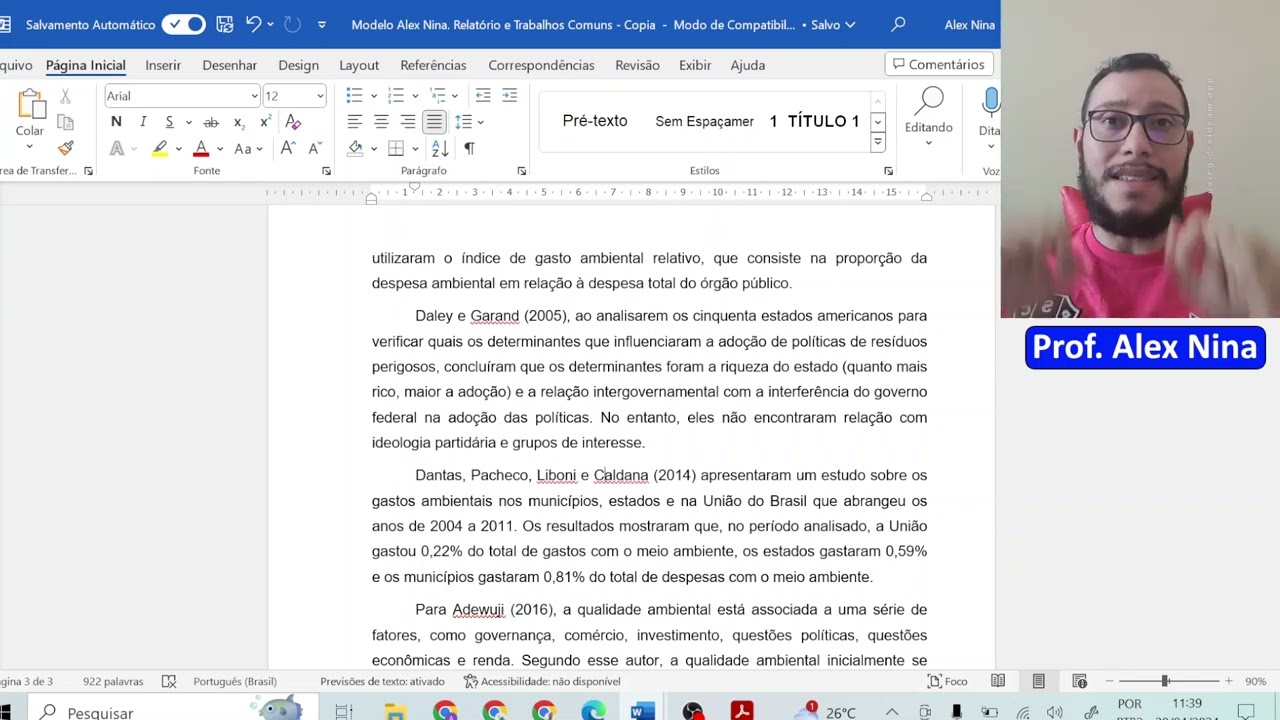This screenshot has width=1280, height=720.
Task: Center the paragraph text
Action: tap(381, 122)
